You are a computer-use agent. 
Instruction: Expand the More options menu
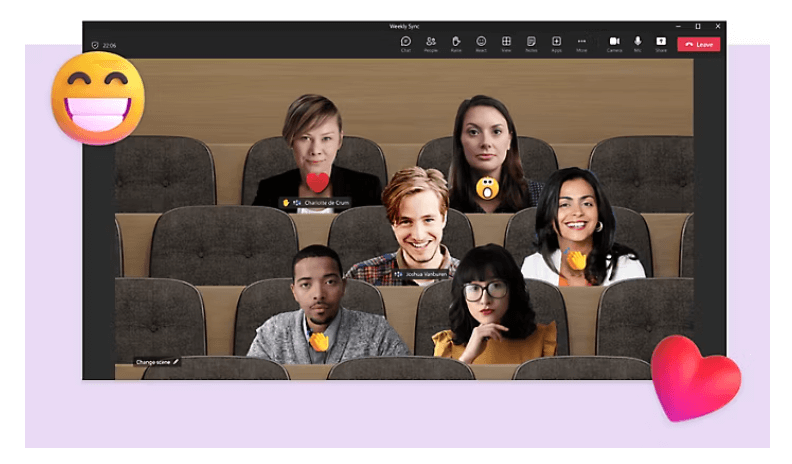pyautogui.click(x=581, y=43)
